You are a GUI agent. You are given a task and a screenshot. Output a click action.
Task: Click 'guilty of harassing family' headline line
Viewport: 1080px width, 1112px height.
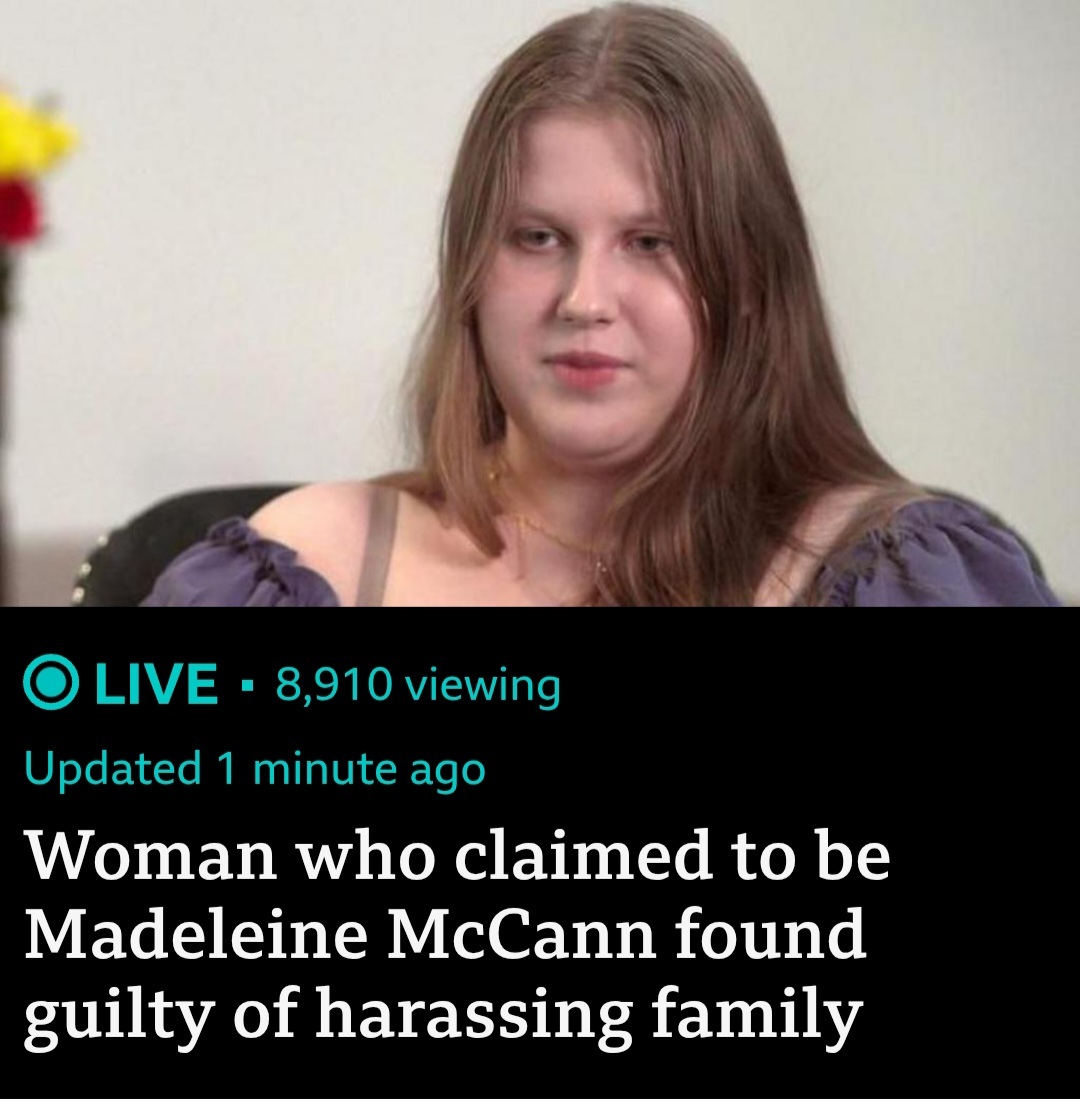pos(444,1016)
